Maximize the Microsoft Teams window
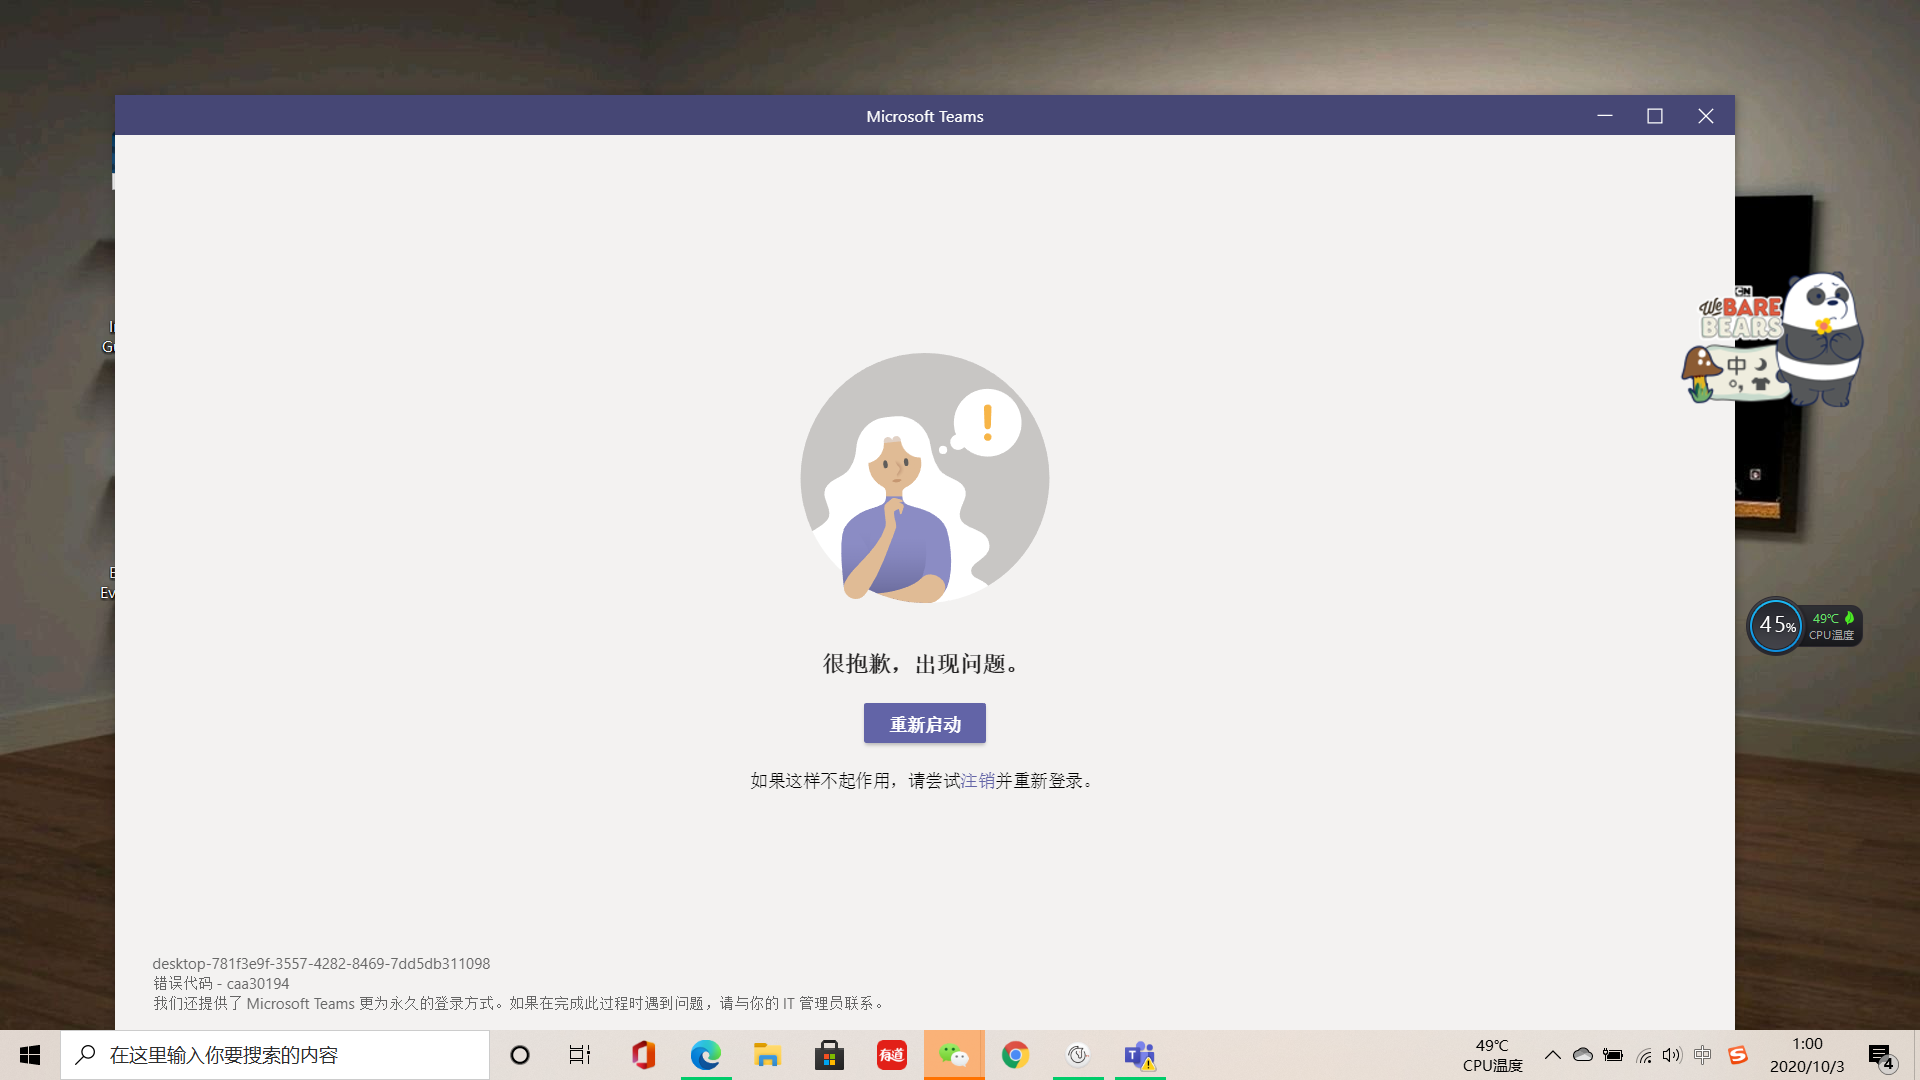Screen dimensions: 1920x1080 1655,116
